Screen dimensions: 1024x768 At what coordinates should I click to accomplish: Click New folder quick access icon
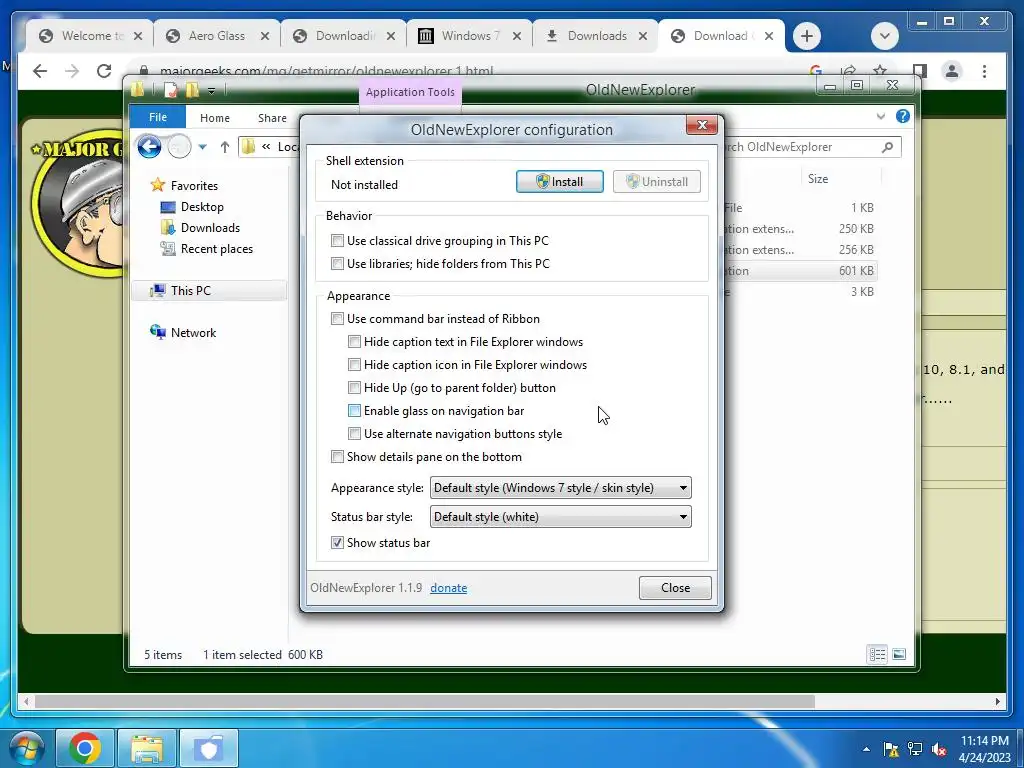pos(192,90)
